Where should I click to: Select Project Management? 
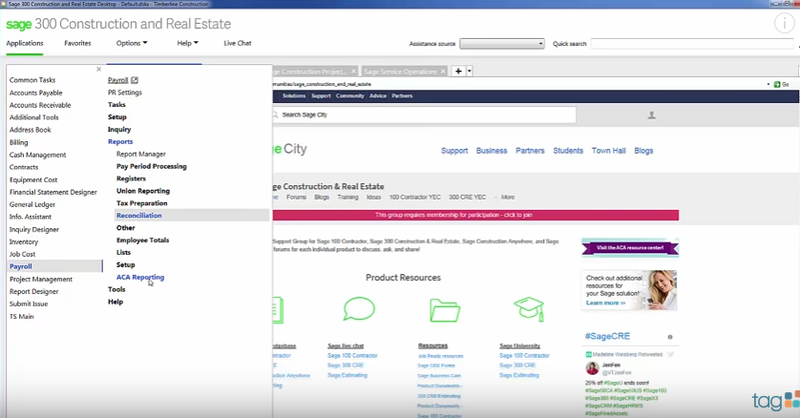tap(41, 279)
